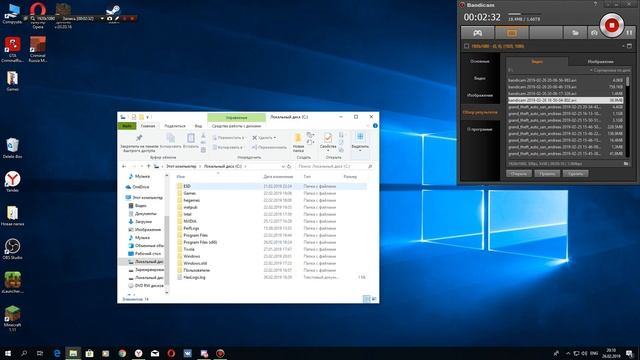Click folder icon below Bandicam file list
640x360 pixels.
click(x=626, y=164)
